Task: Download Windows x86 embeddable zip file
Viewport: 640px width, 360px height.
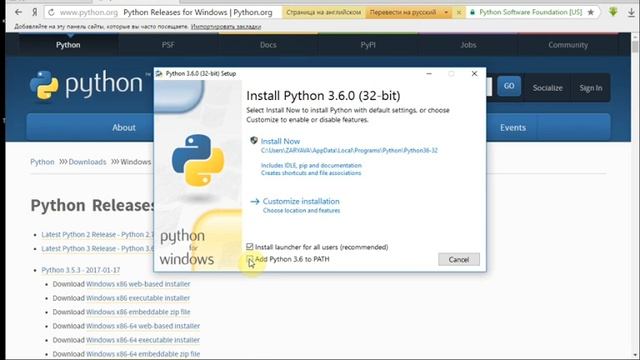Action: tap(138, 312)
